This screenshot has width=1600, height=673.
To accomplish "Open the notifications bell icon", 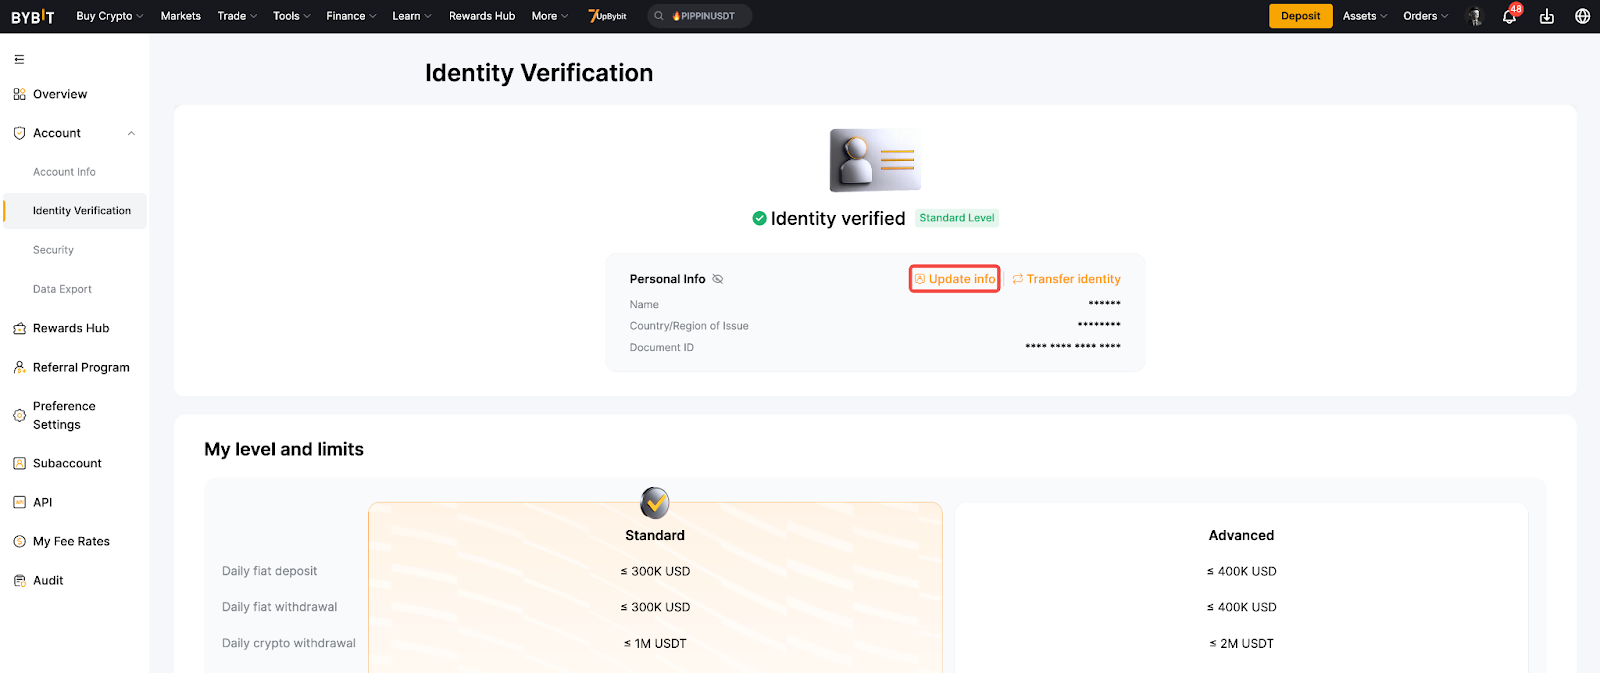I will 1509,16.
